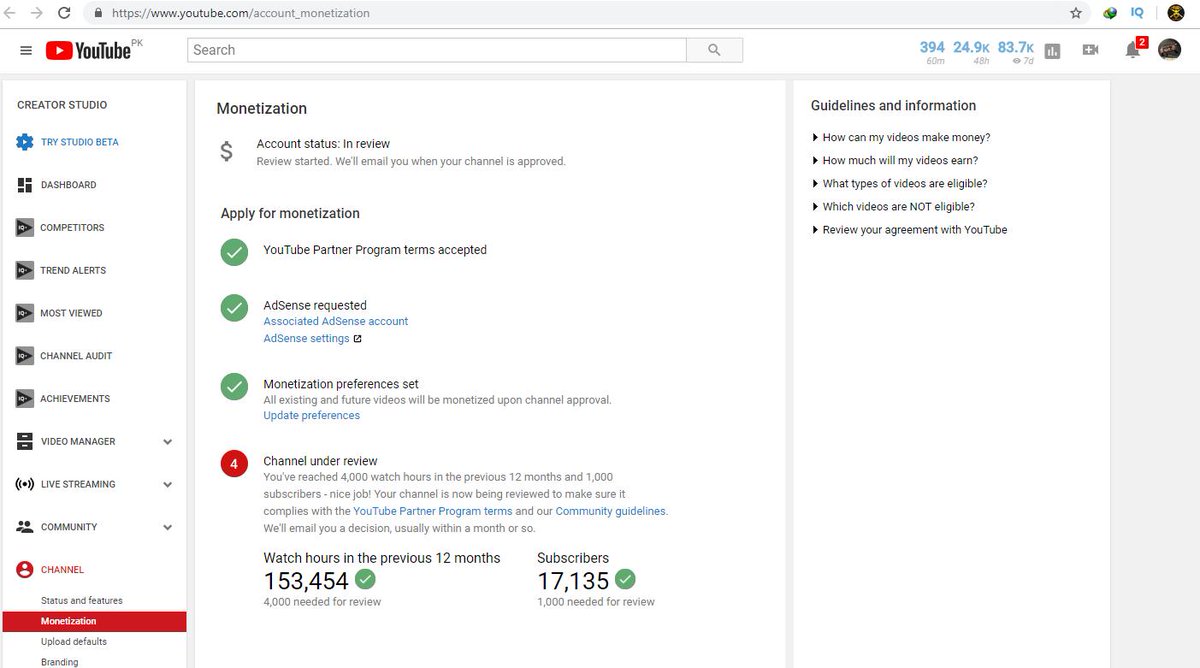Click the create video camera icon
Viewport: 1200px width, 668px height.
tap(1090, 50)
